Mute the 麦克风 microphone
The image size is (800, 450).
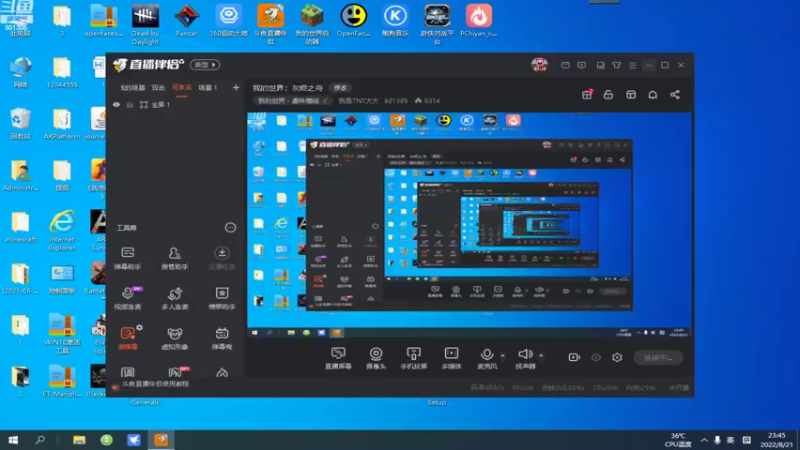coord(487,358)
